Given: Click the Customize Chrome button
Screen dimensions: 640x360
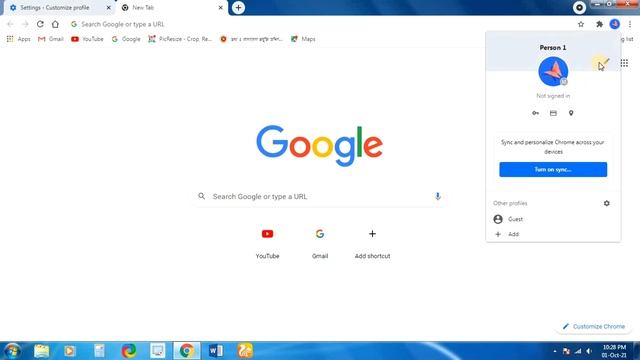Looking at the screenshot, I should (594, 327).
